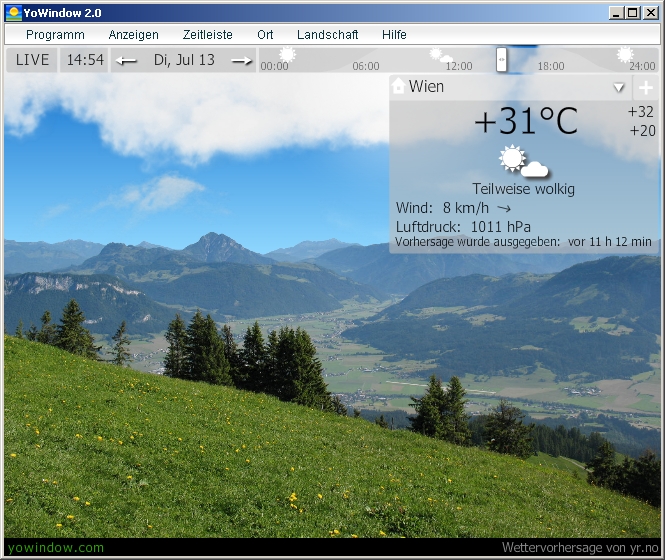
Task: Click the 06:00 mark on timeline
Action: coord(366,66)
